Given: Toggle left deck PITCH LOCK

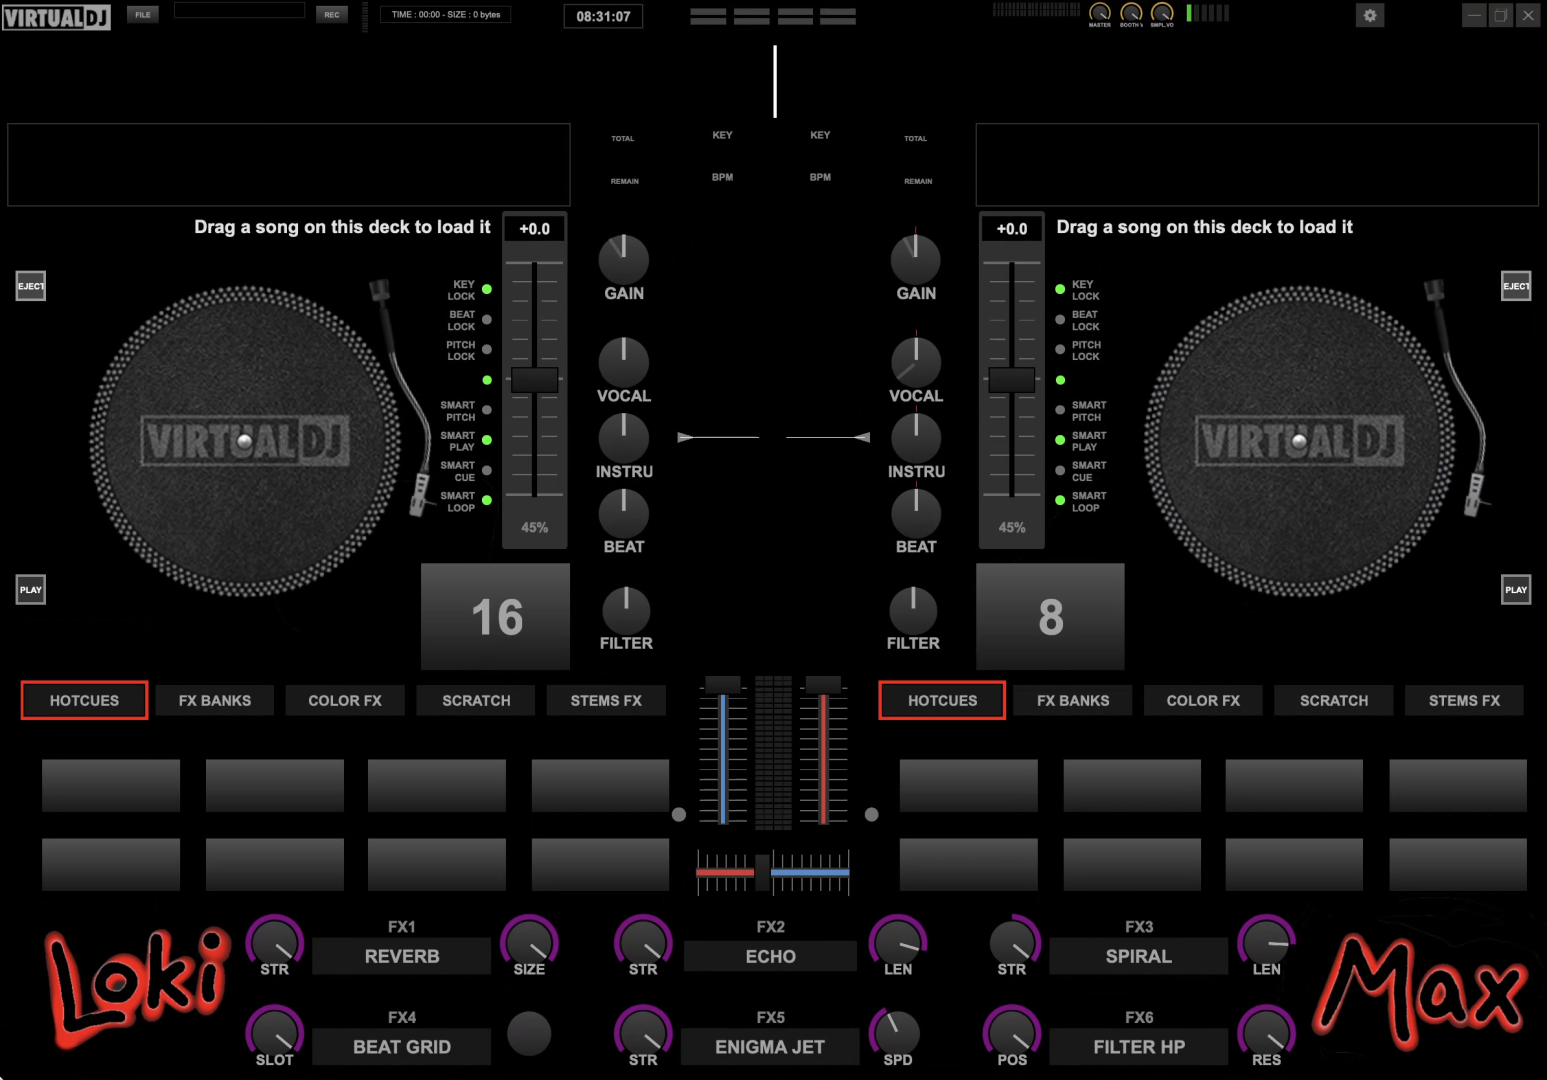Looking at the screenshot, I should [487, 350].
